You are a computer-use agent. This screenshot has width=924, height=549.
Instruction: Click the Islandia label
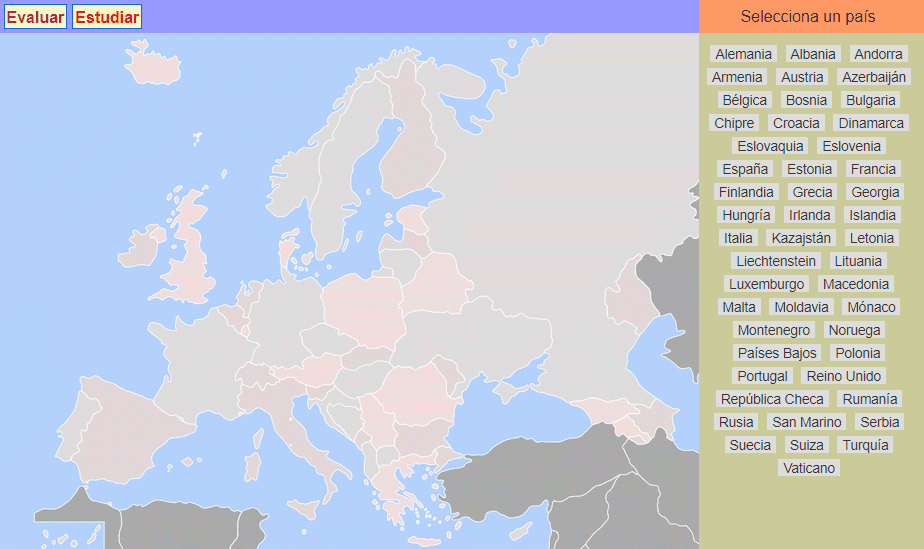click(x=872, y=214)
